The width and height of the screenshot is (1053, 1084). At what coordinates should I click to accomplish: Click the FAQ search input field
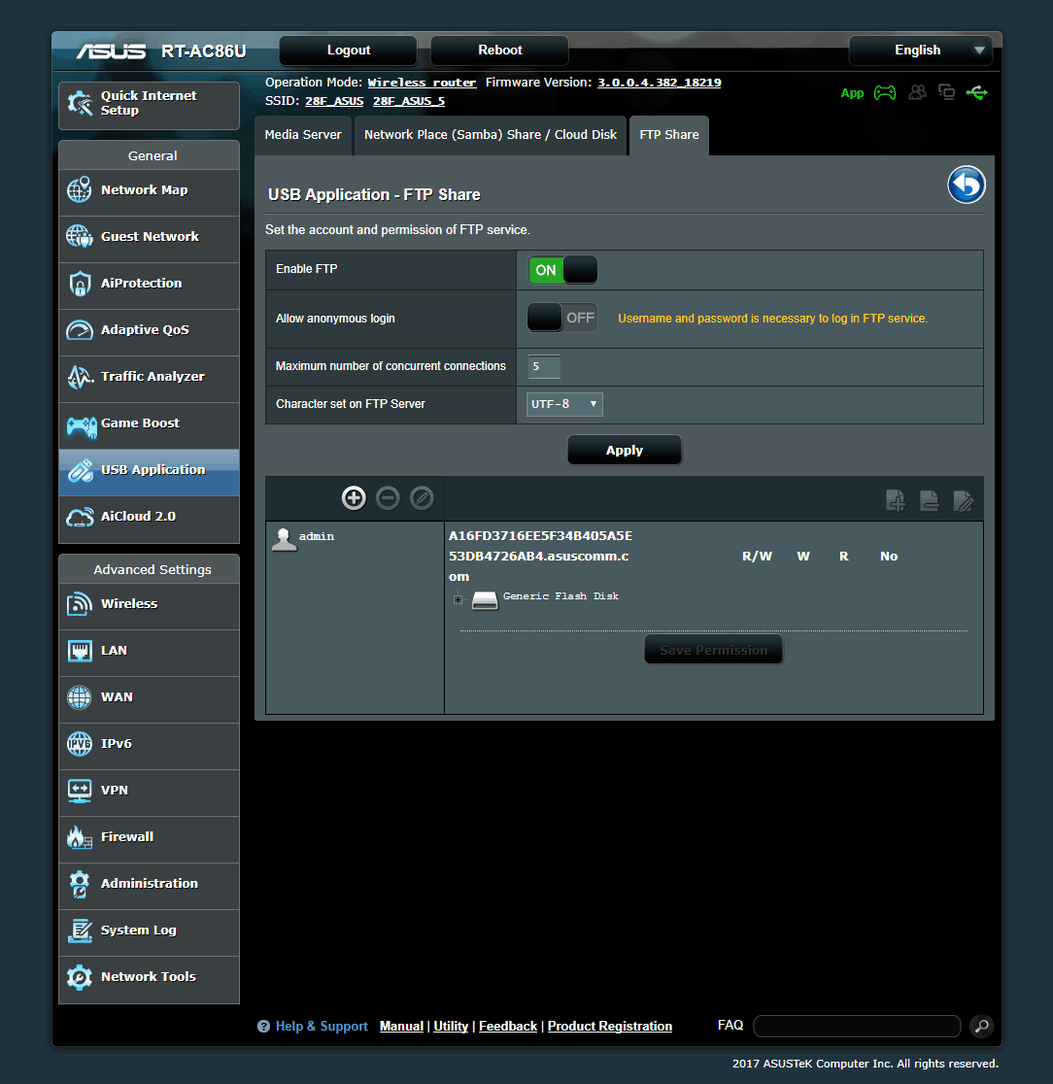click(x=857, y=1027)
